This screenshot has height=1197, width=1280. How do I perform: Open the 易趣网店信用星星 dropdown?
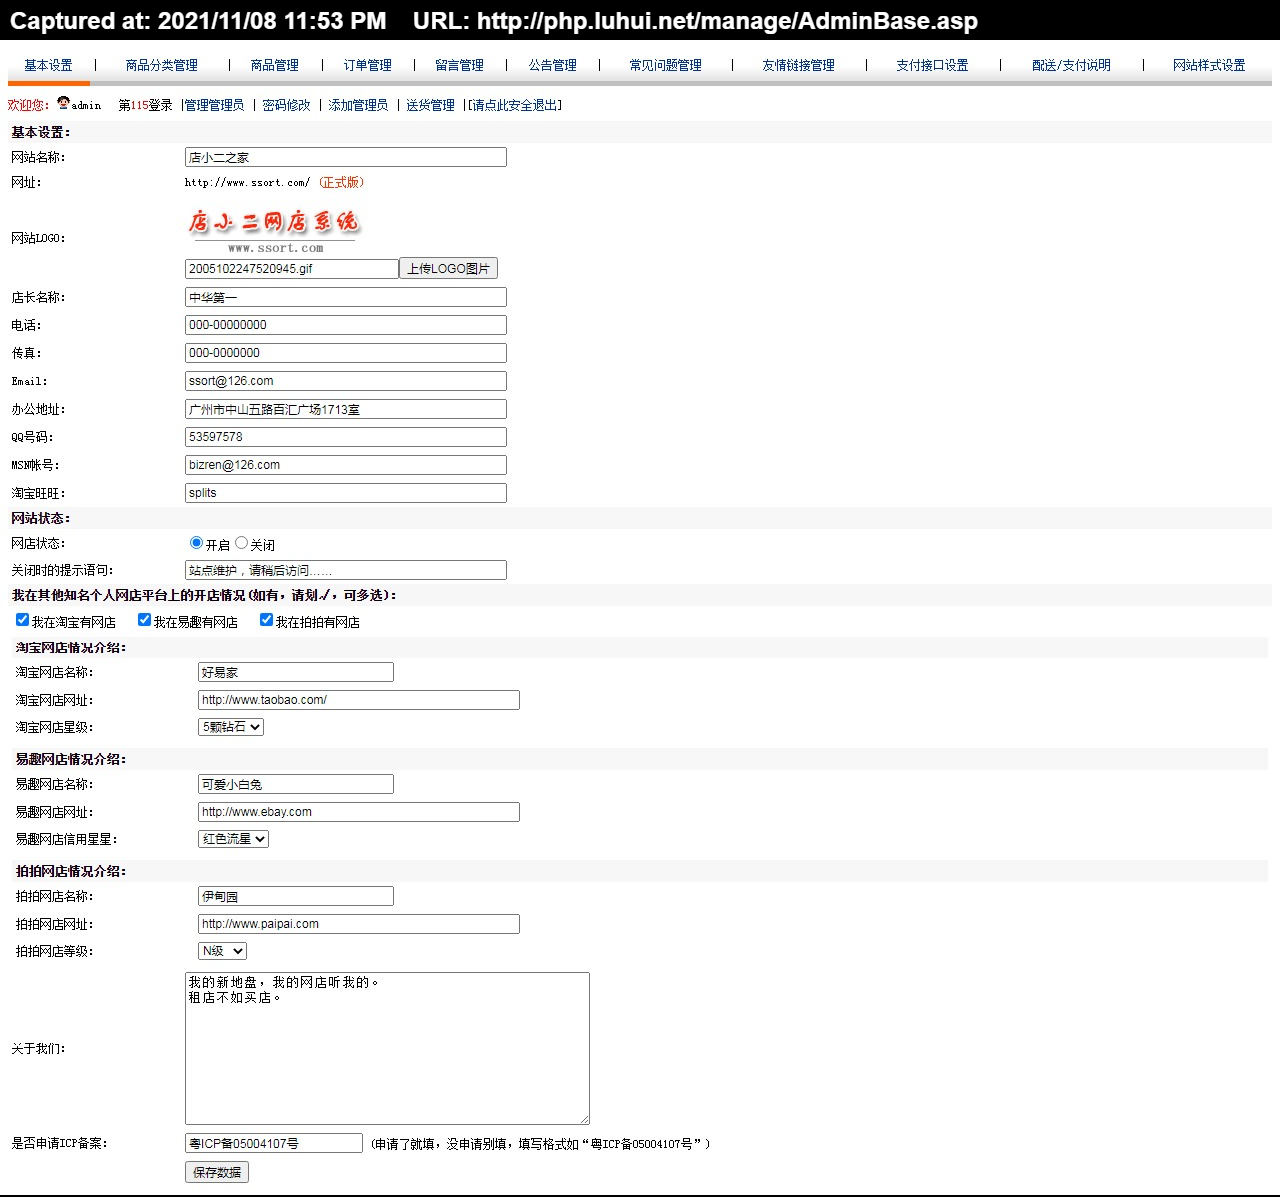[x=234, y=839]
